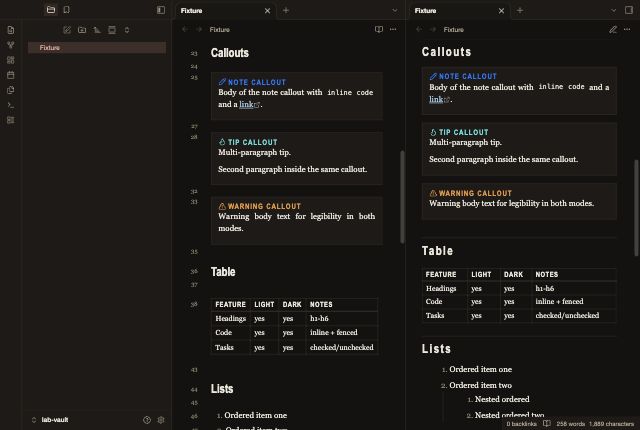Click the Fixture title in left pane header
The image size is (640, 430).
click(x=220, y=29)
